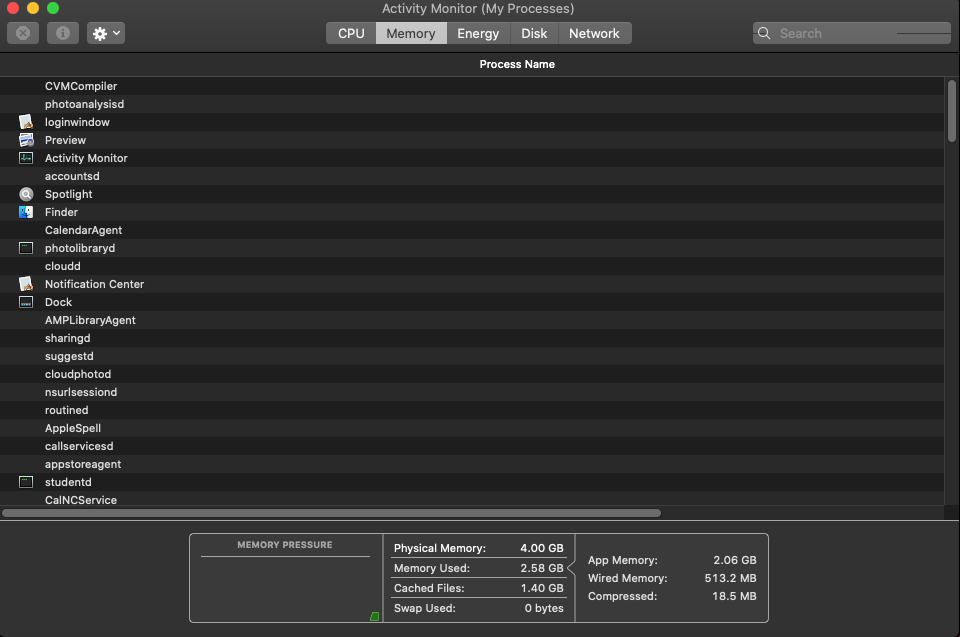Select the loginwindow process icon
The width and height of the screenshot is (960, 637).
tap(26, 122)
